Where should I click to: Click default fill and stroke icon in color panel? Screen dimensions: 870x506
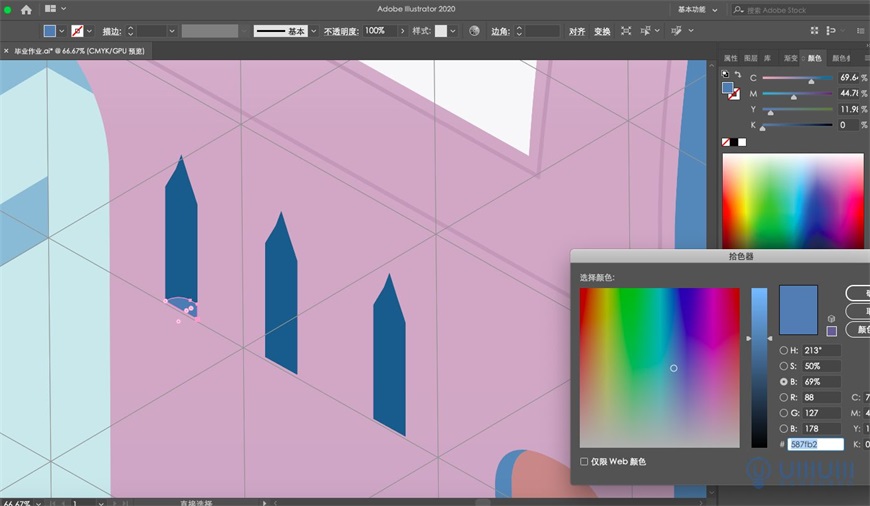pyautogui.click(x=725, y=74)
